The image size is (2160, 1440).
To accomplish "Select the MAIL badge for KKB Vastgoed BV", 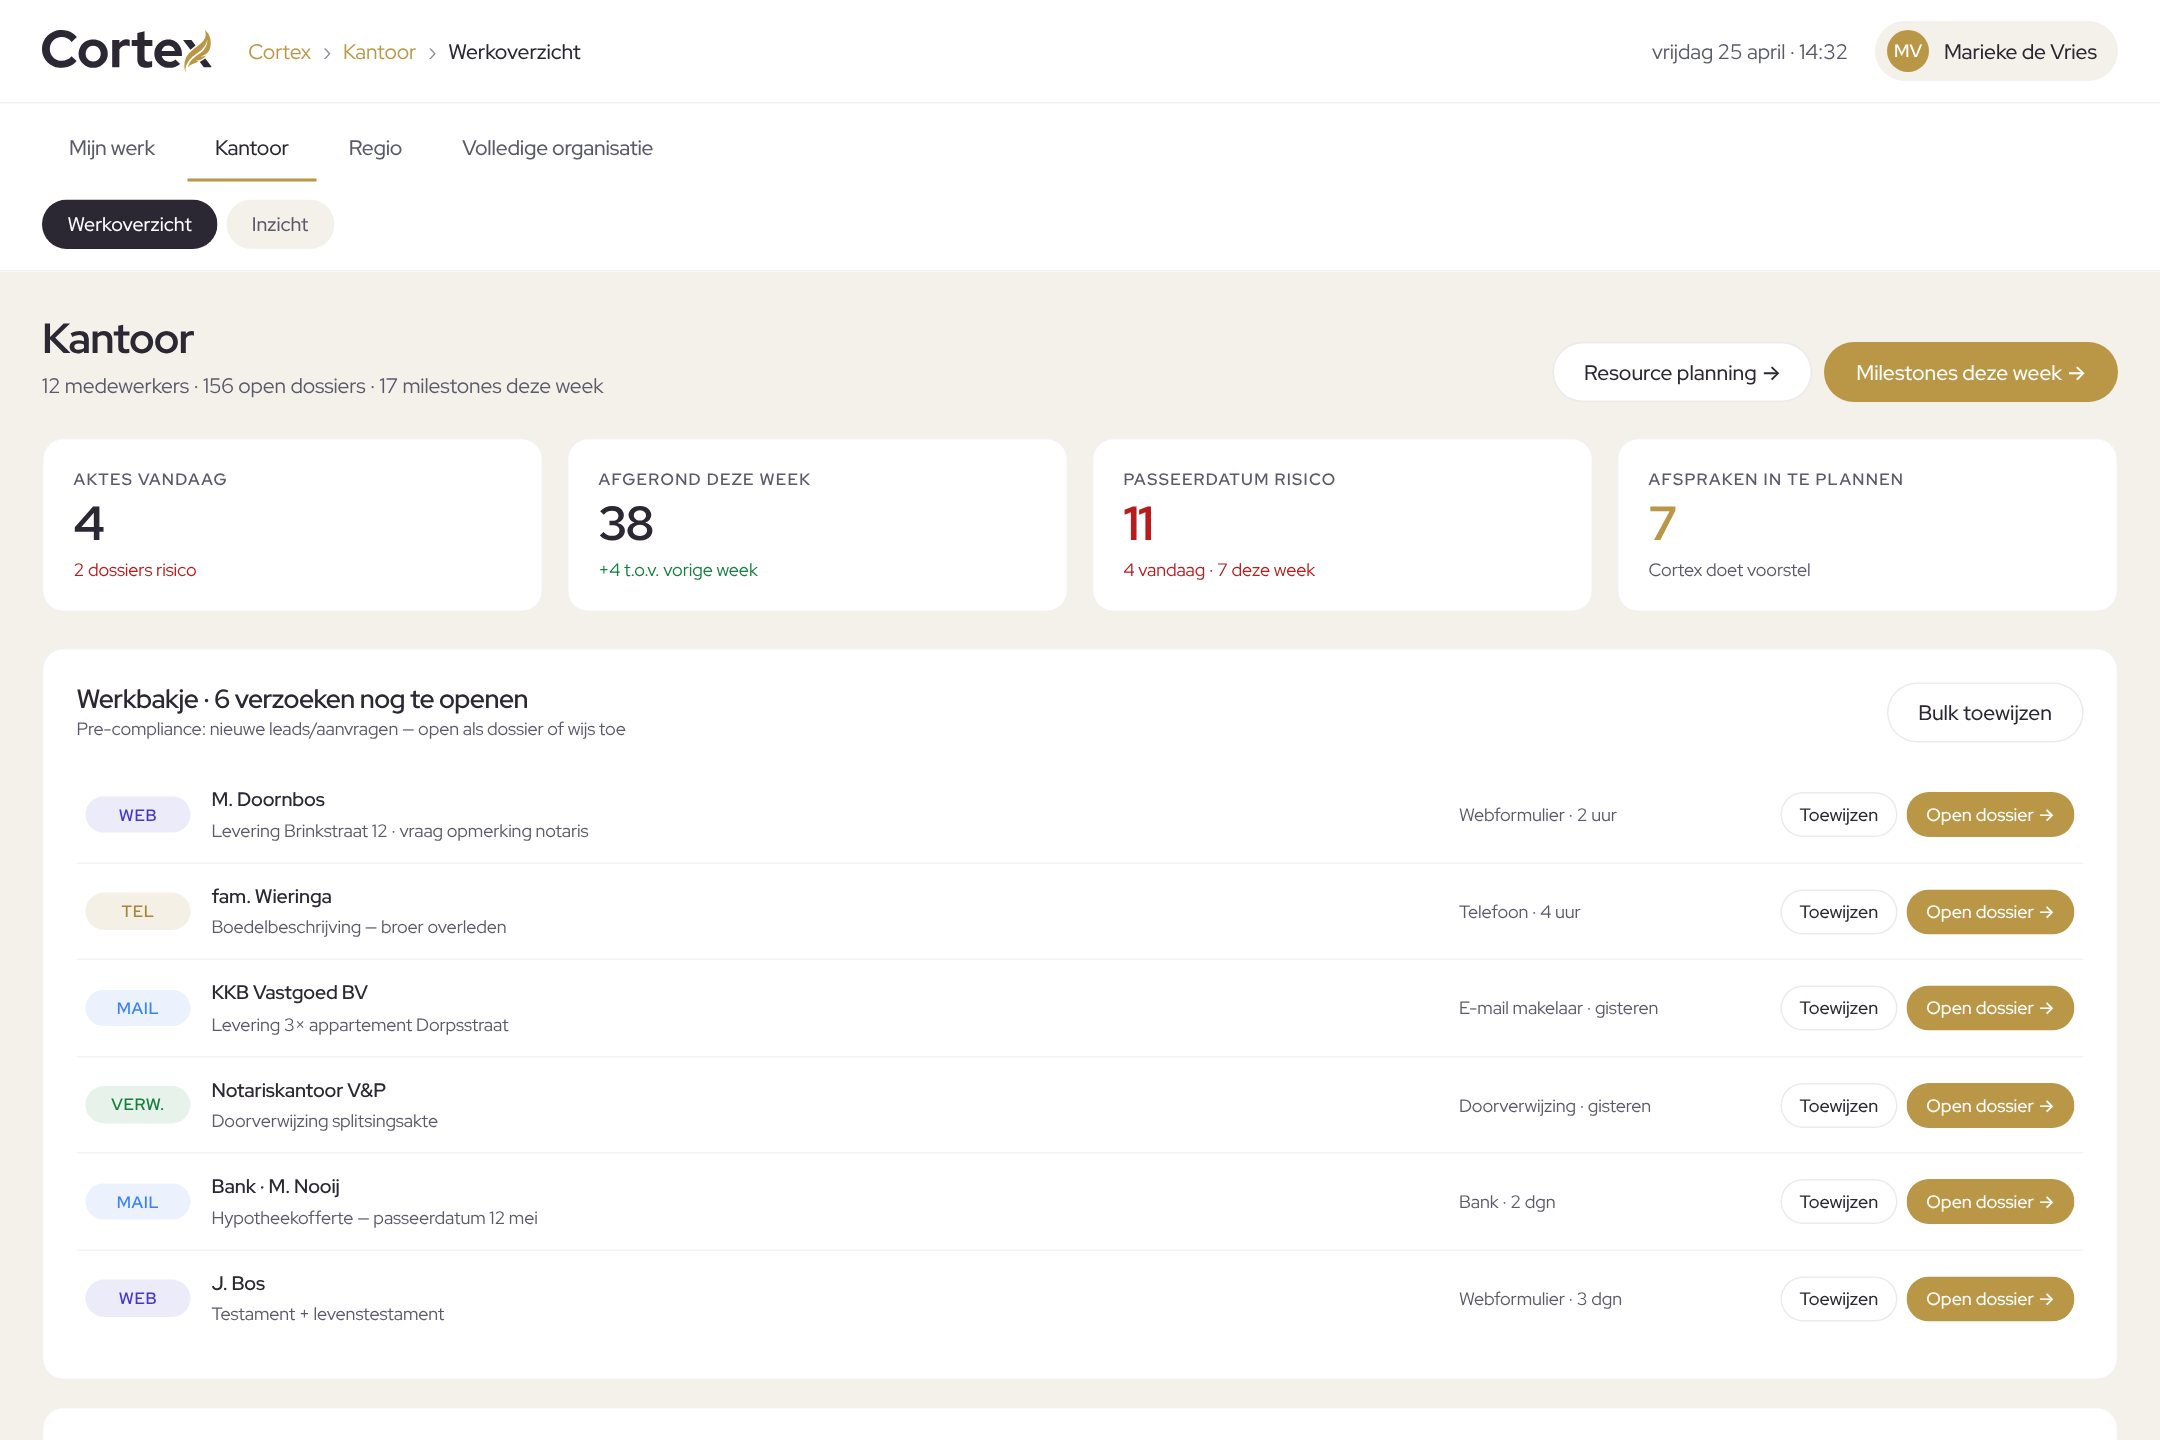I will point(138,1008).
